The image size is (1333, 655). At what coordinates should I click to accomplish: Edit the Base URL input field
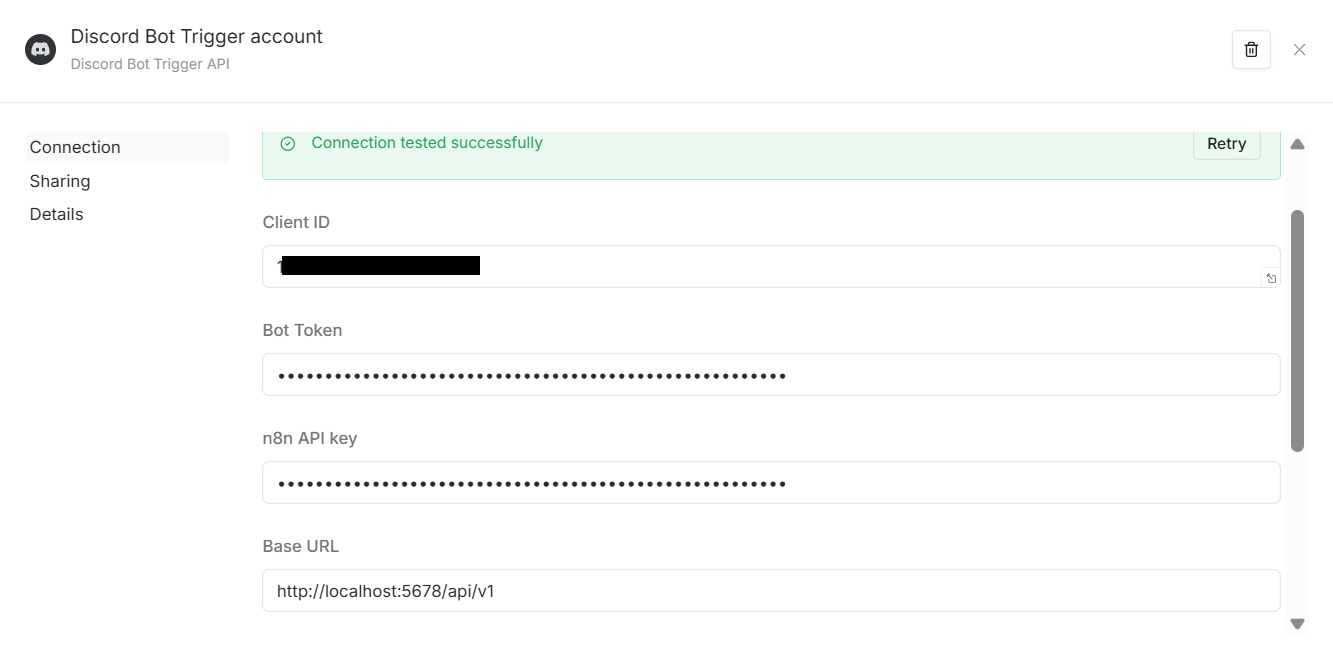[771, 591]
